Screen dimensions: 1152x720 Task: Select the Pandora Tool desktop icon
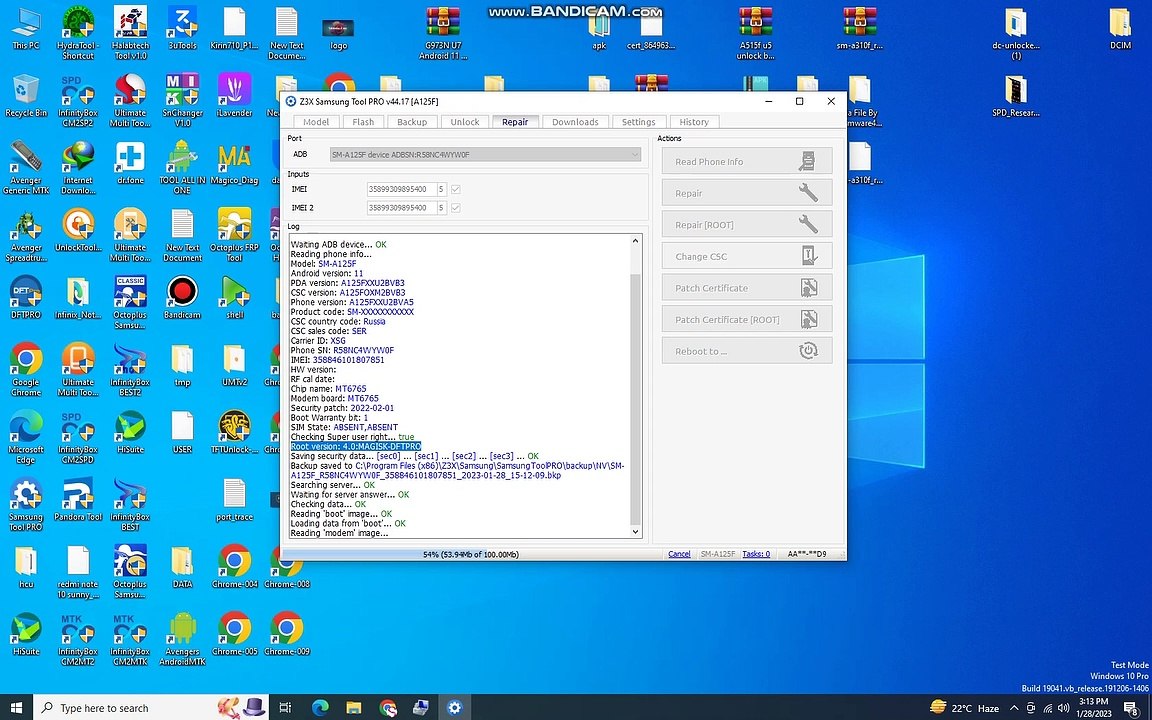(78, 500)
